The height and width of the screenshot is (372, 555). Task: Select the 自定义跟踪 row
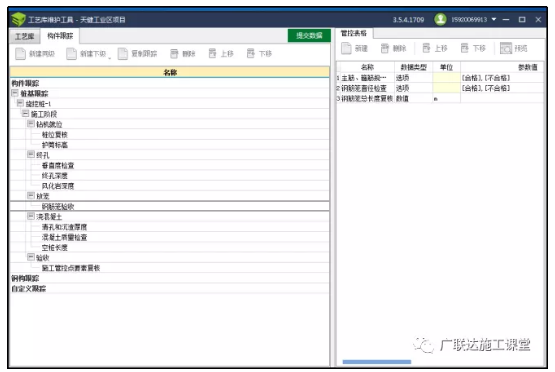pyautogui.click(x=170, y=288)
